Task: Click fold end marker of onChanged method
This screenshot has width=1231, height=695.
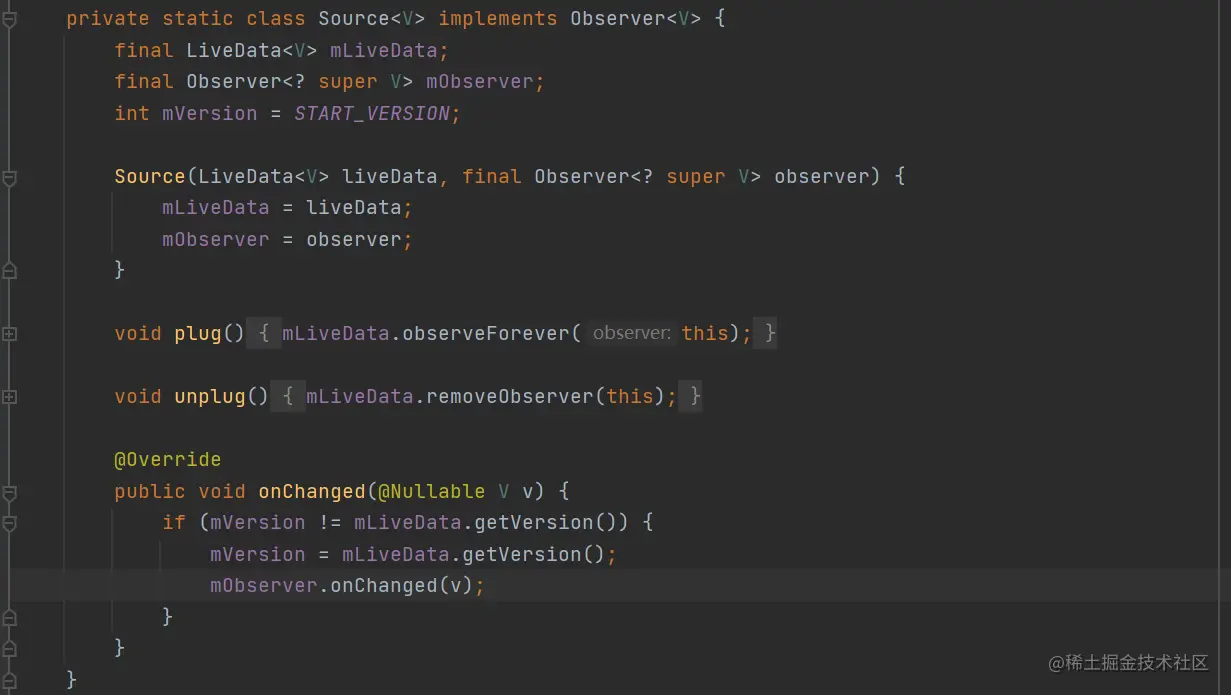Action: (10, 648)
